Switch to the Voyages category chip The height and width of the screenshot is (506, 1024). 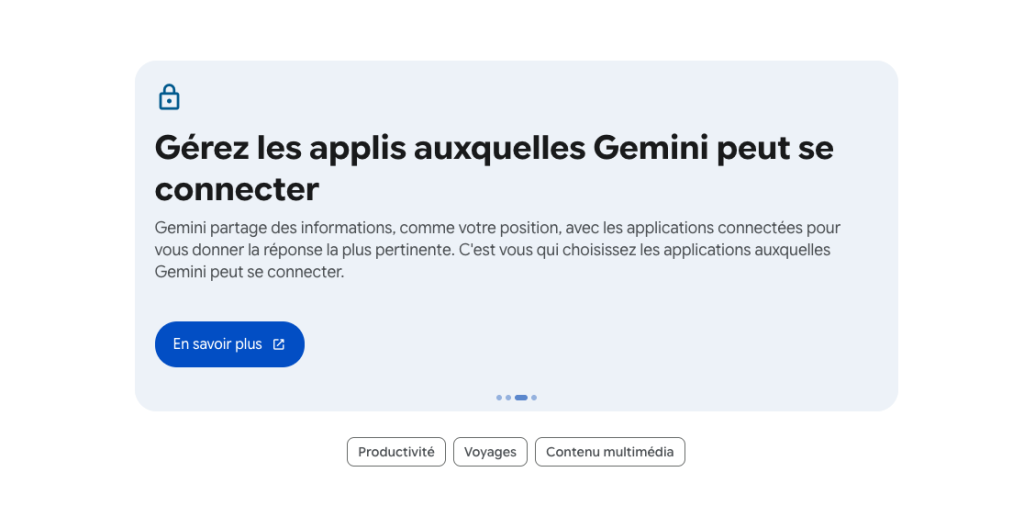tap(490, 452)
